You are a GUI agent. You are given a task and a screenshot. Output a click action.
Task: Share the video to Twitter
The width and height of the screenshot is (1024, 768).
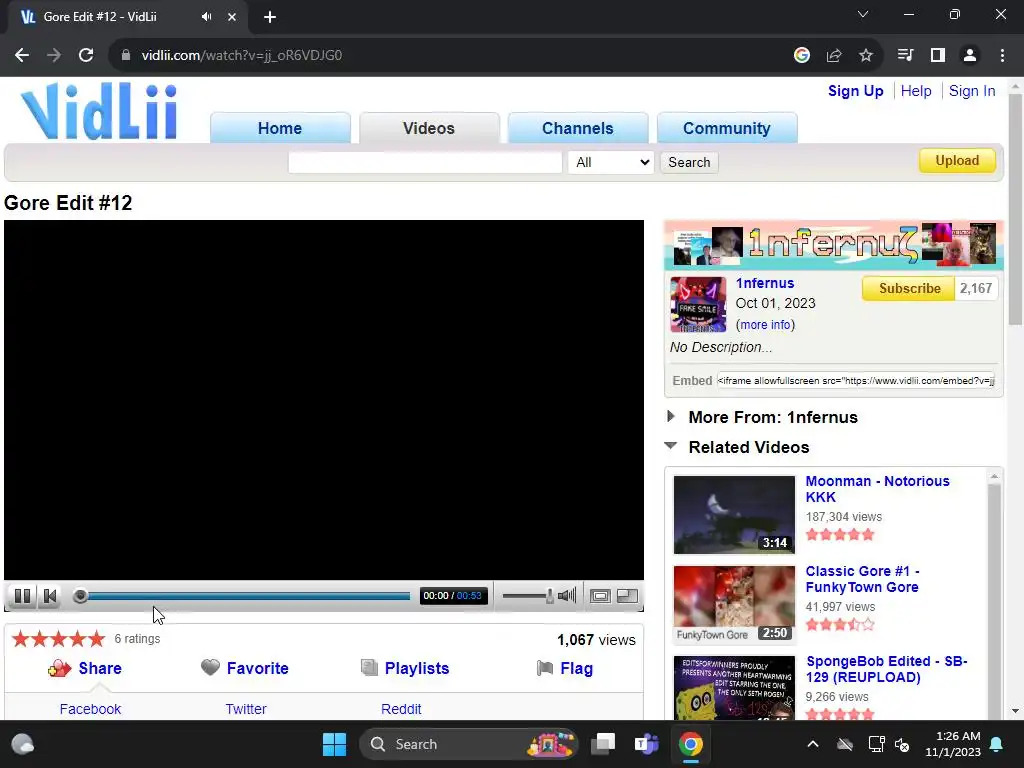point(246,709)
